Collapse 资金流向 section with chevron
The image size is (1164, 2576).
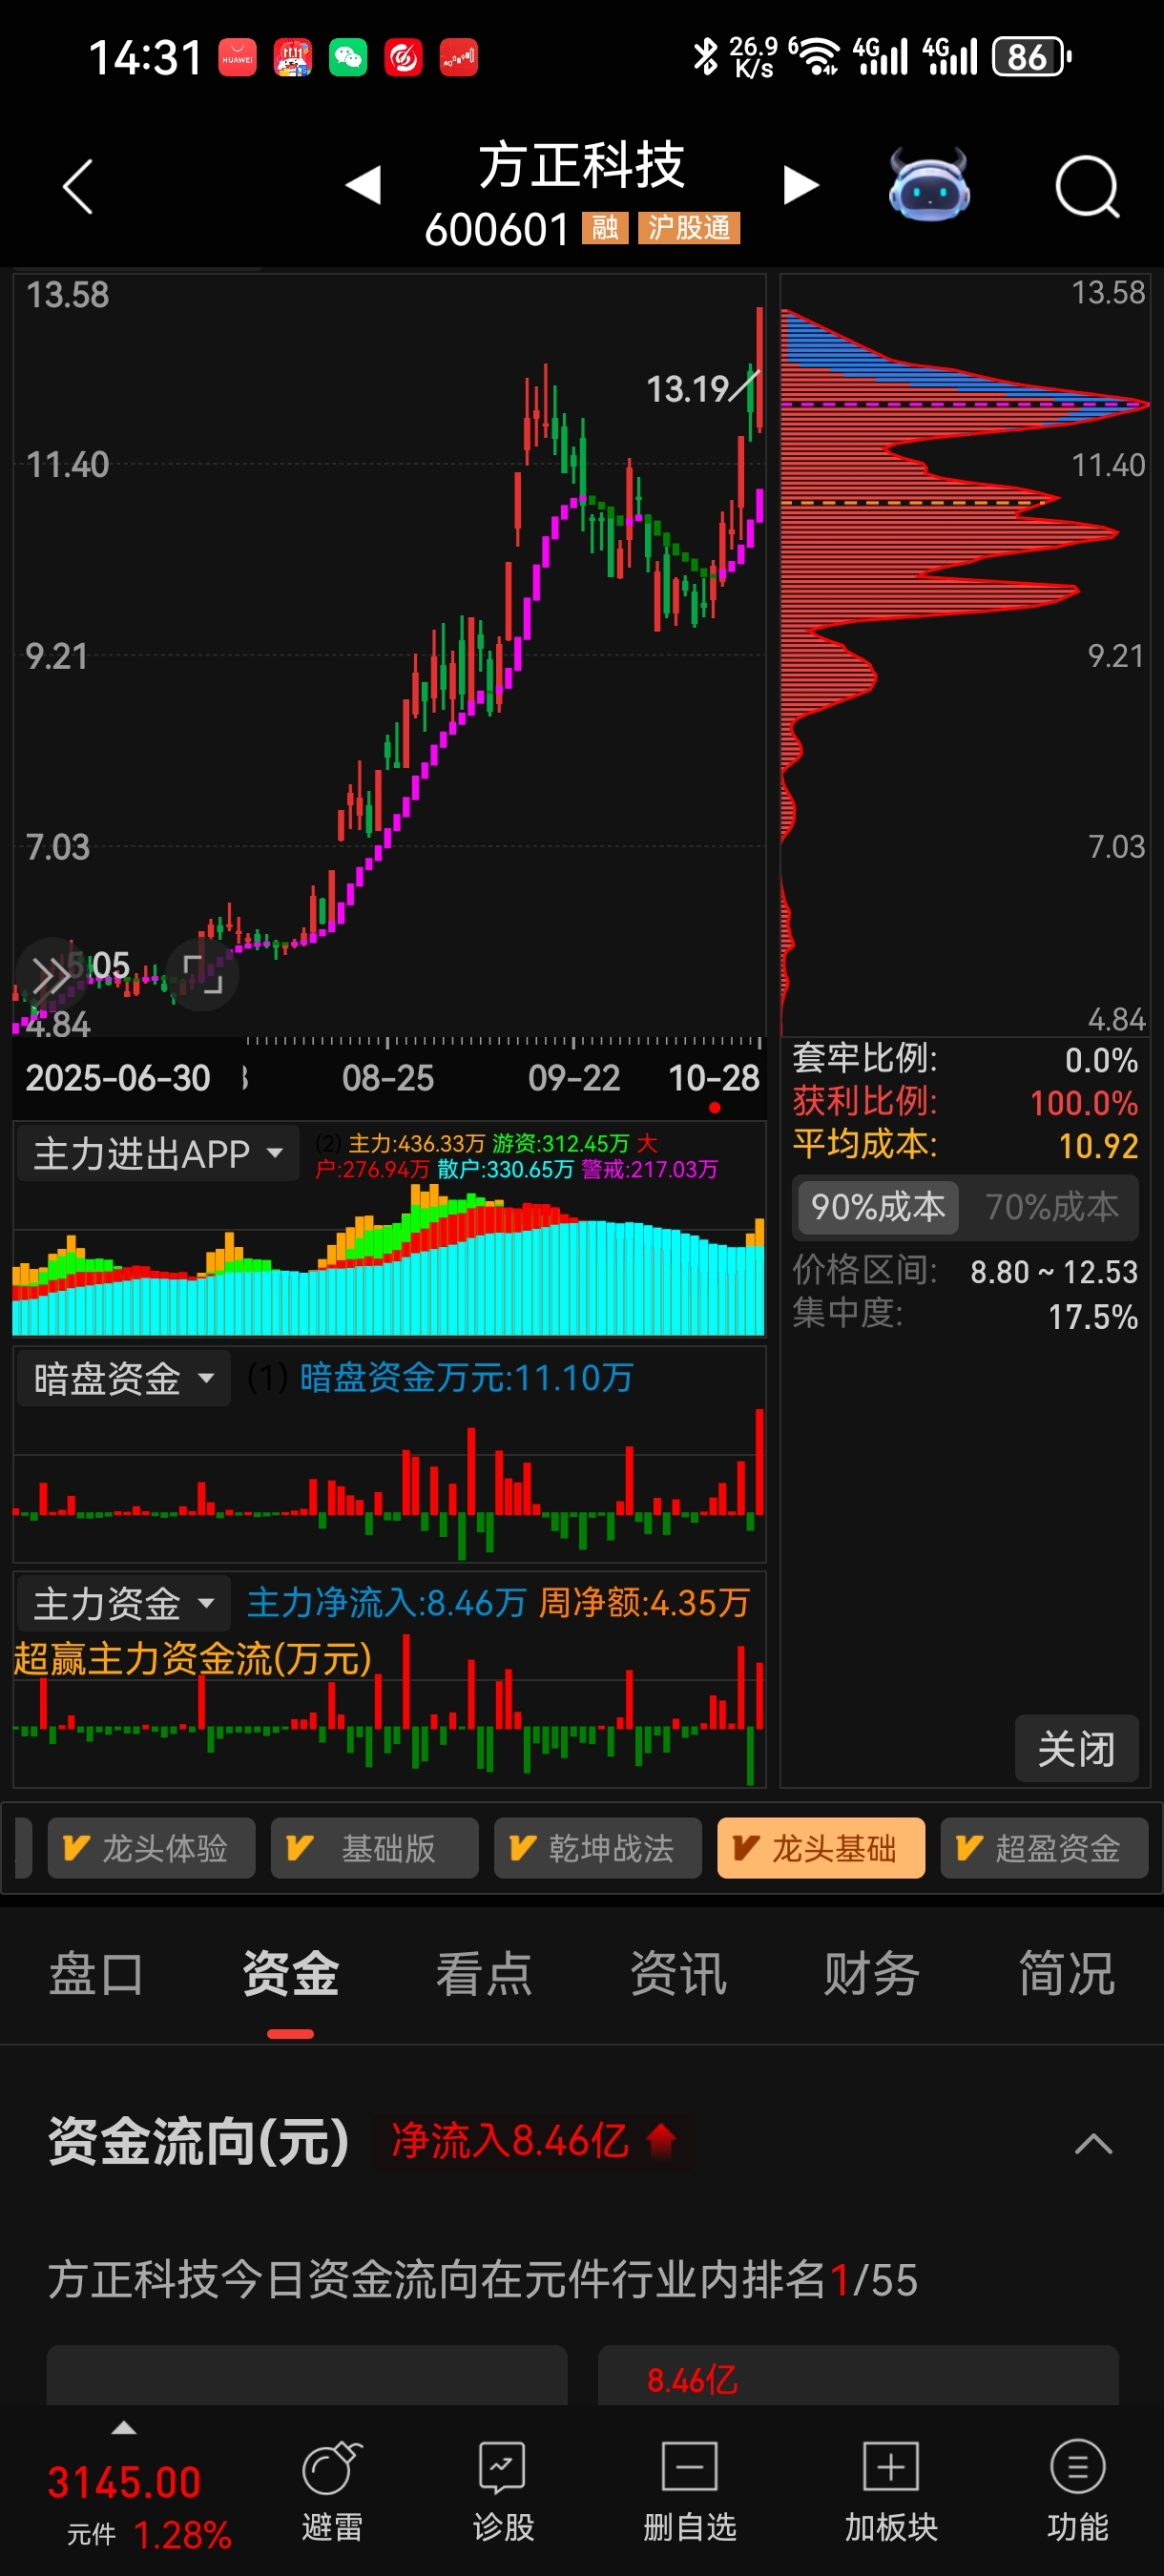1093,2143
